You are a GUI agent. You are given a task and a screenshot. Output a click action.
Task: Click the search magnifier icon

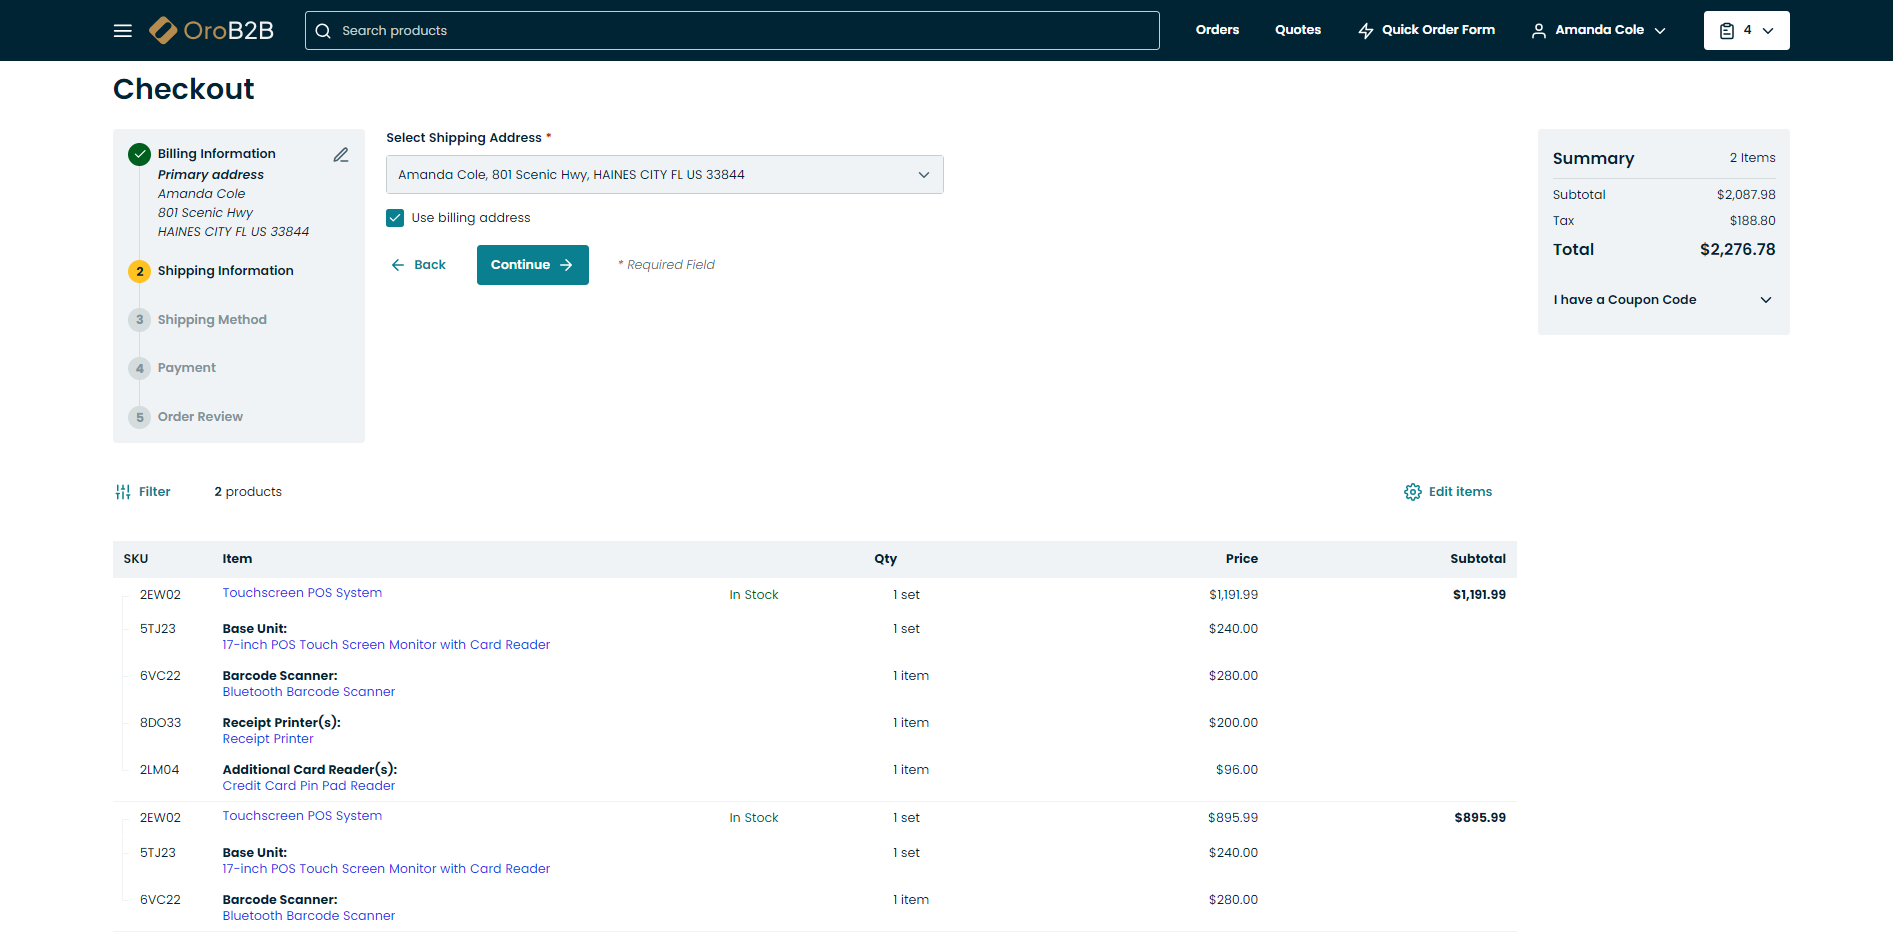pos(323,31)
